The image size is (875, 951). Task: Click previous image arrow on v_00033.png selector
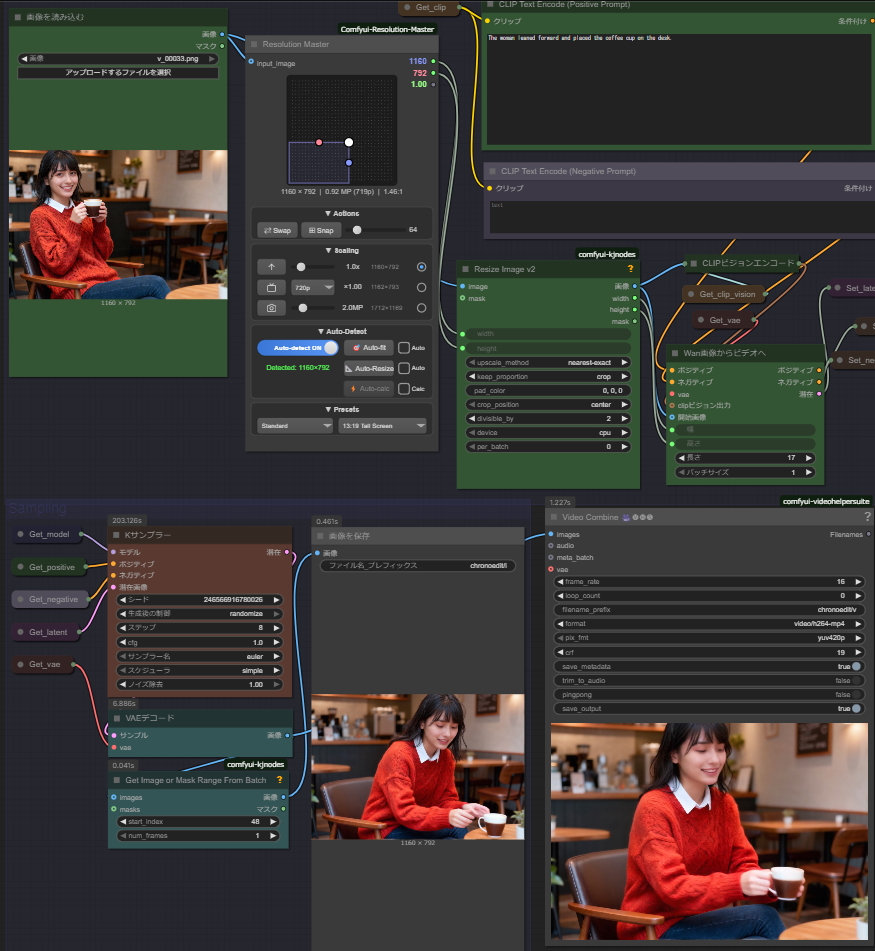[x=24, y=59]
